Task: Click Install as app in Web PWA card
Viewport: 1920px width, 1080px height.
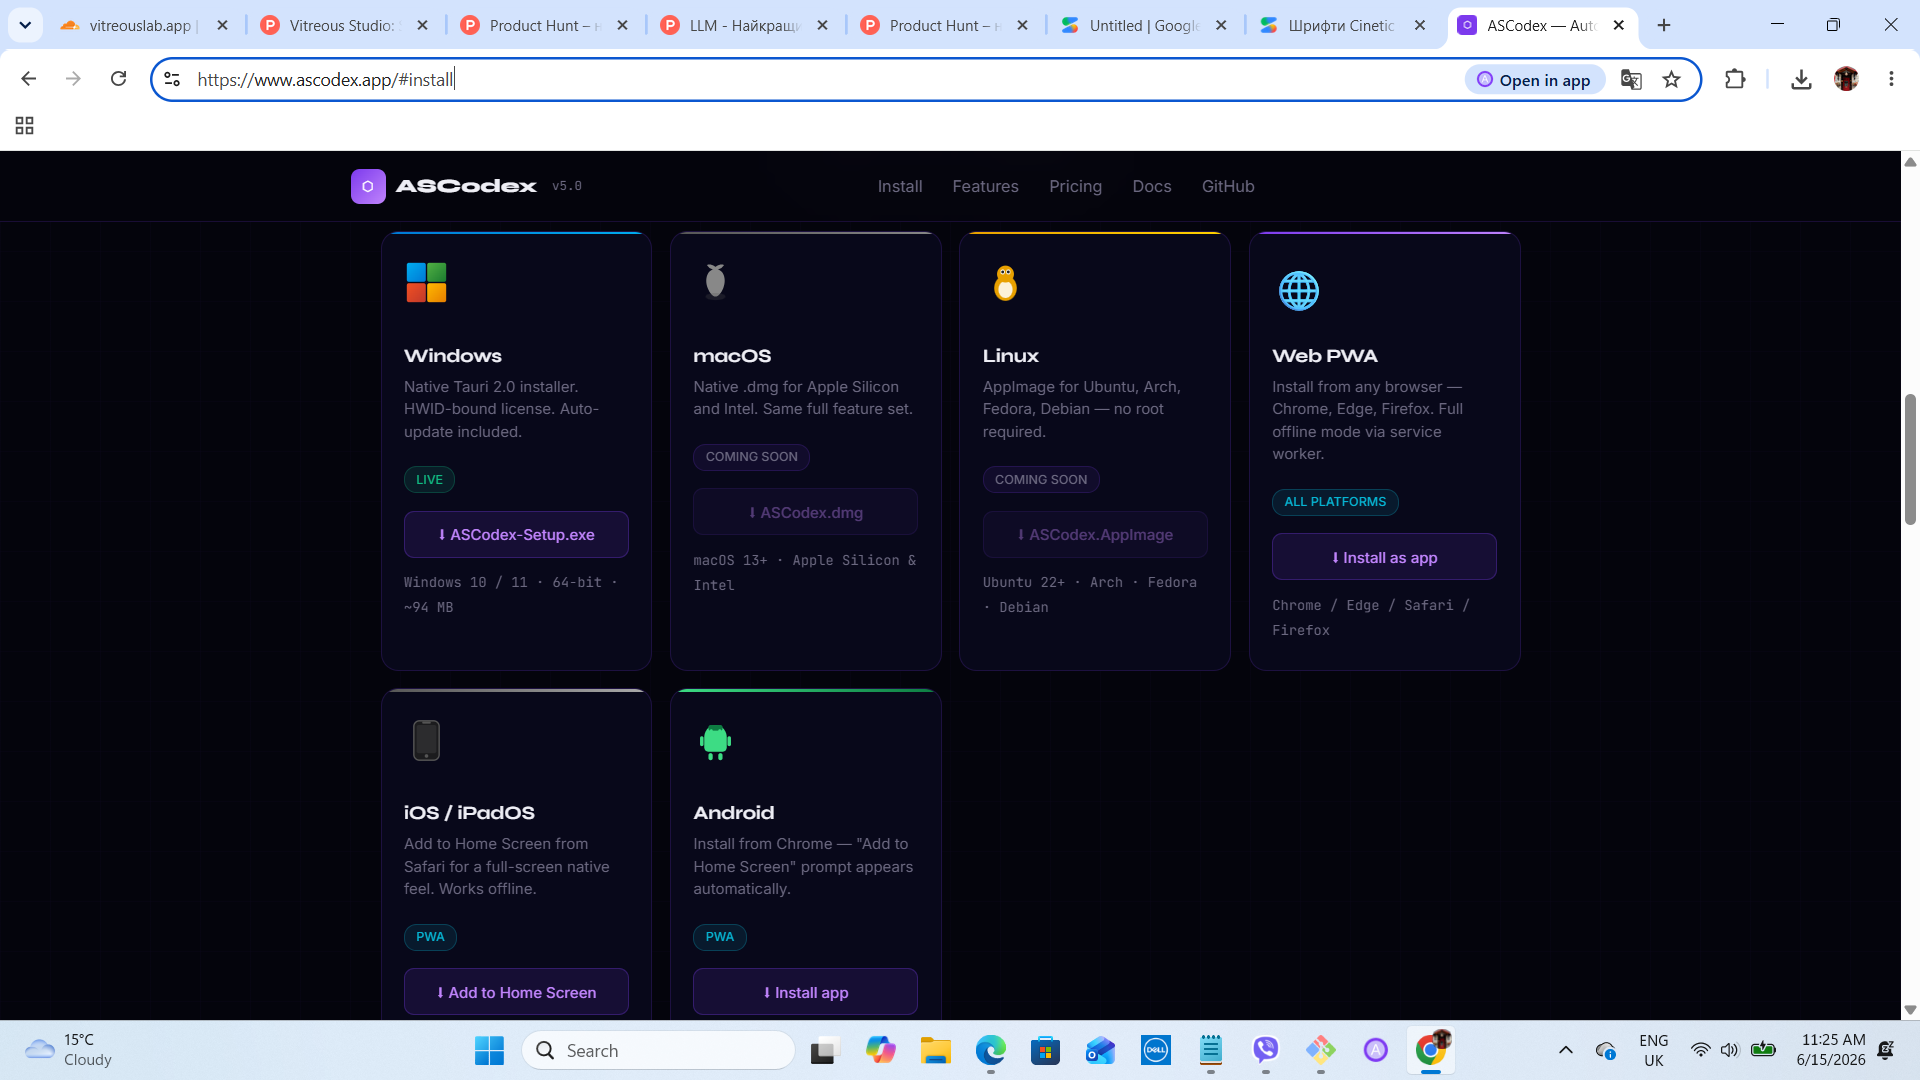Action: pyautogui.click(x=1384, y=557)
